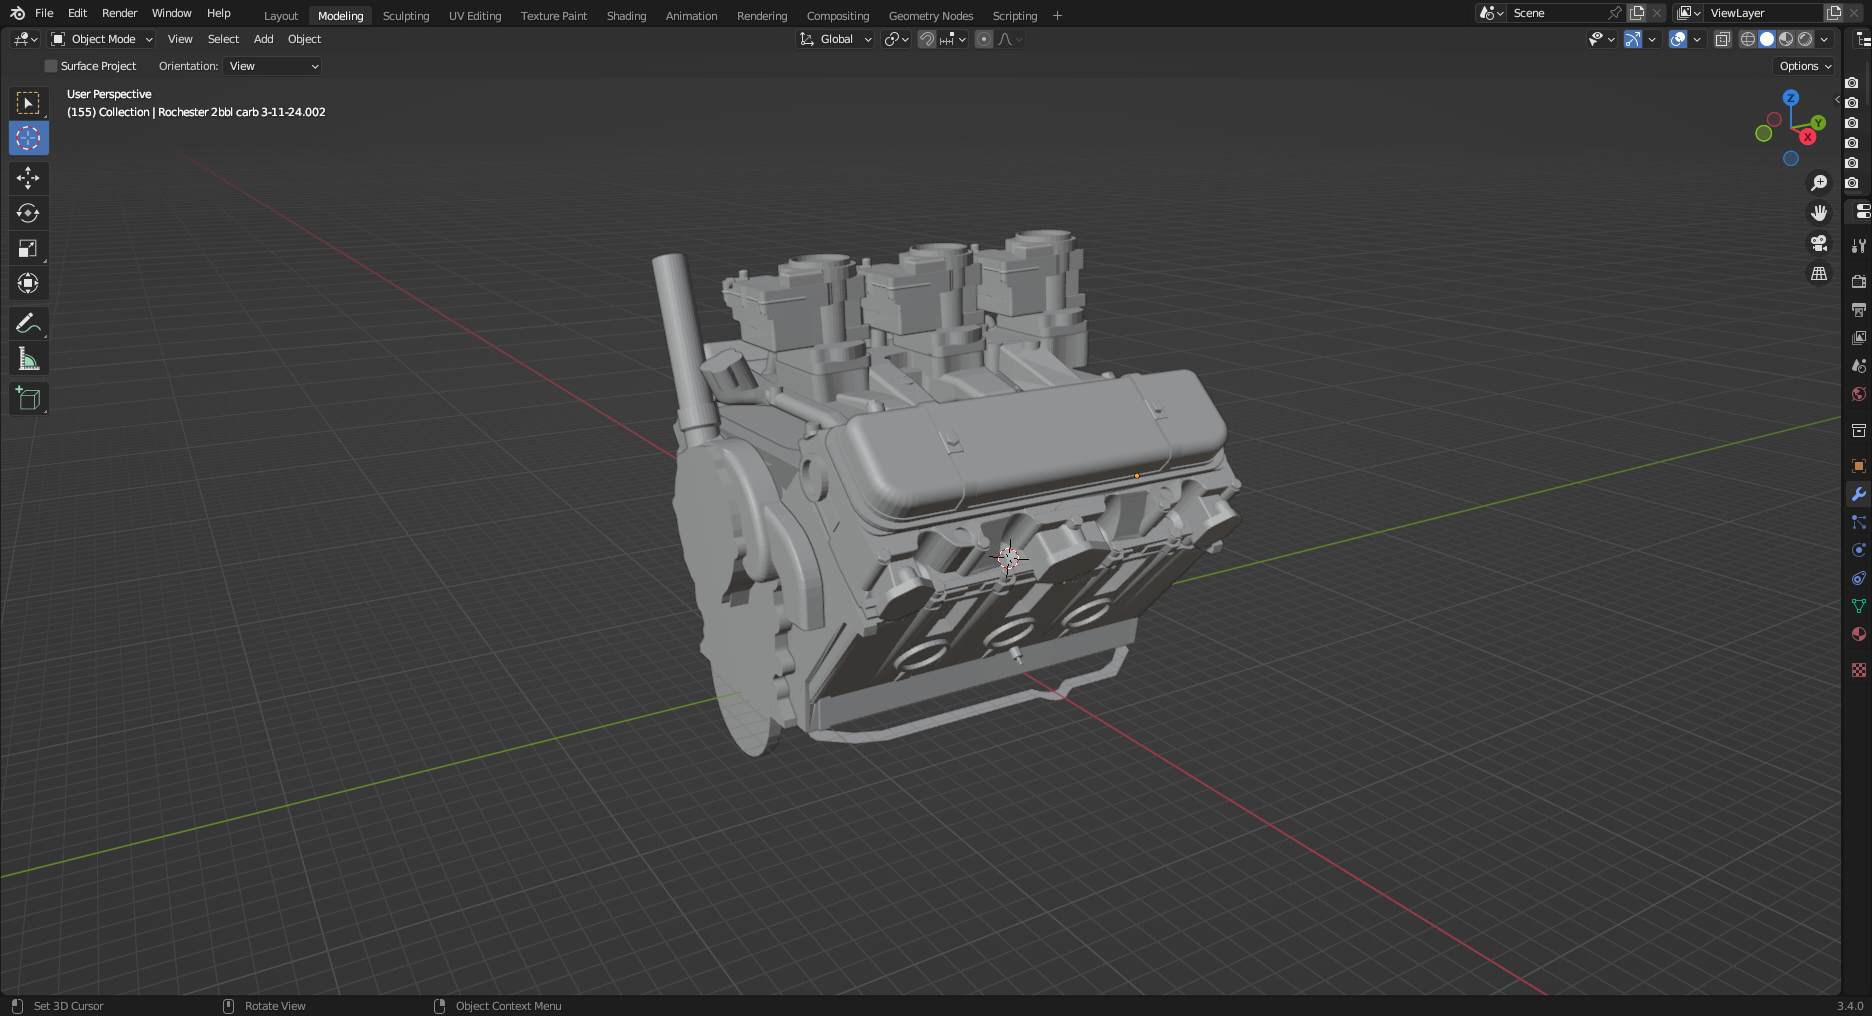Viewport: 1872px width, 1016px height.
Task: Click the red X axis gizmo handle
Action: pos(1808,137)
